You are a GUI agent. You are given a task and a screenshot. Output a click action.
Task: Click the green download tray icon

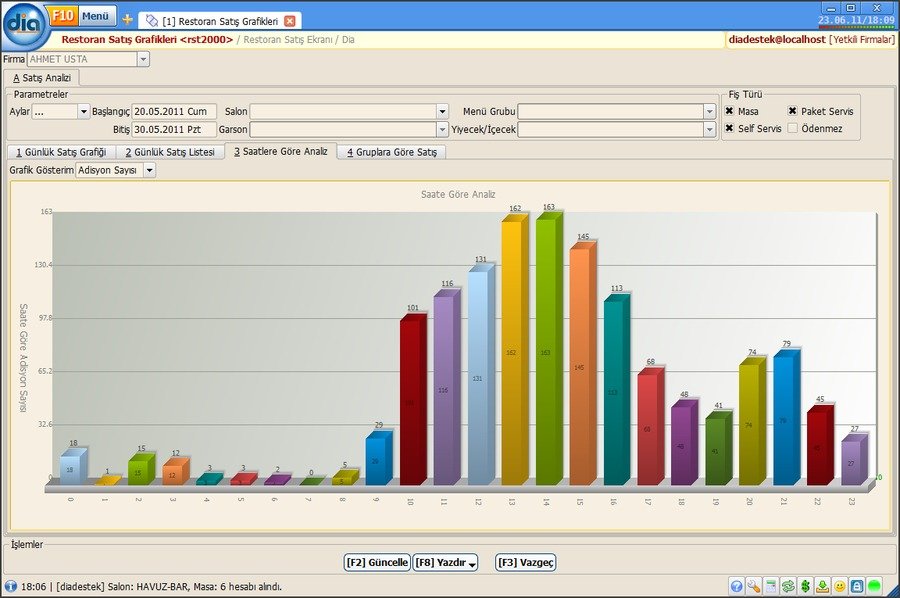coord(823,586)
